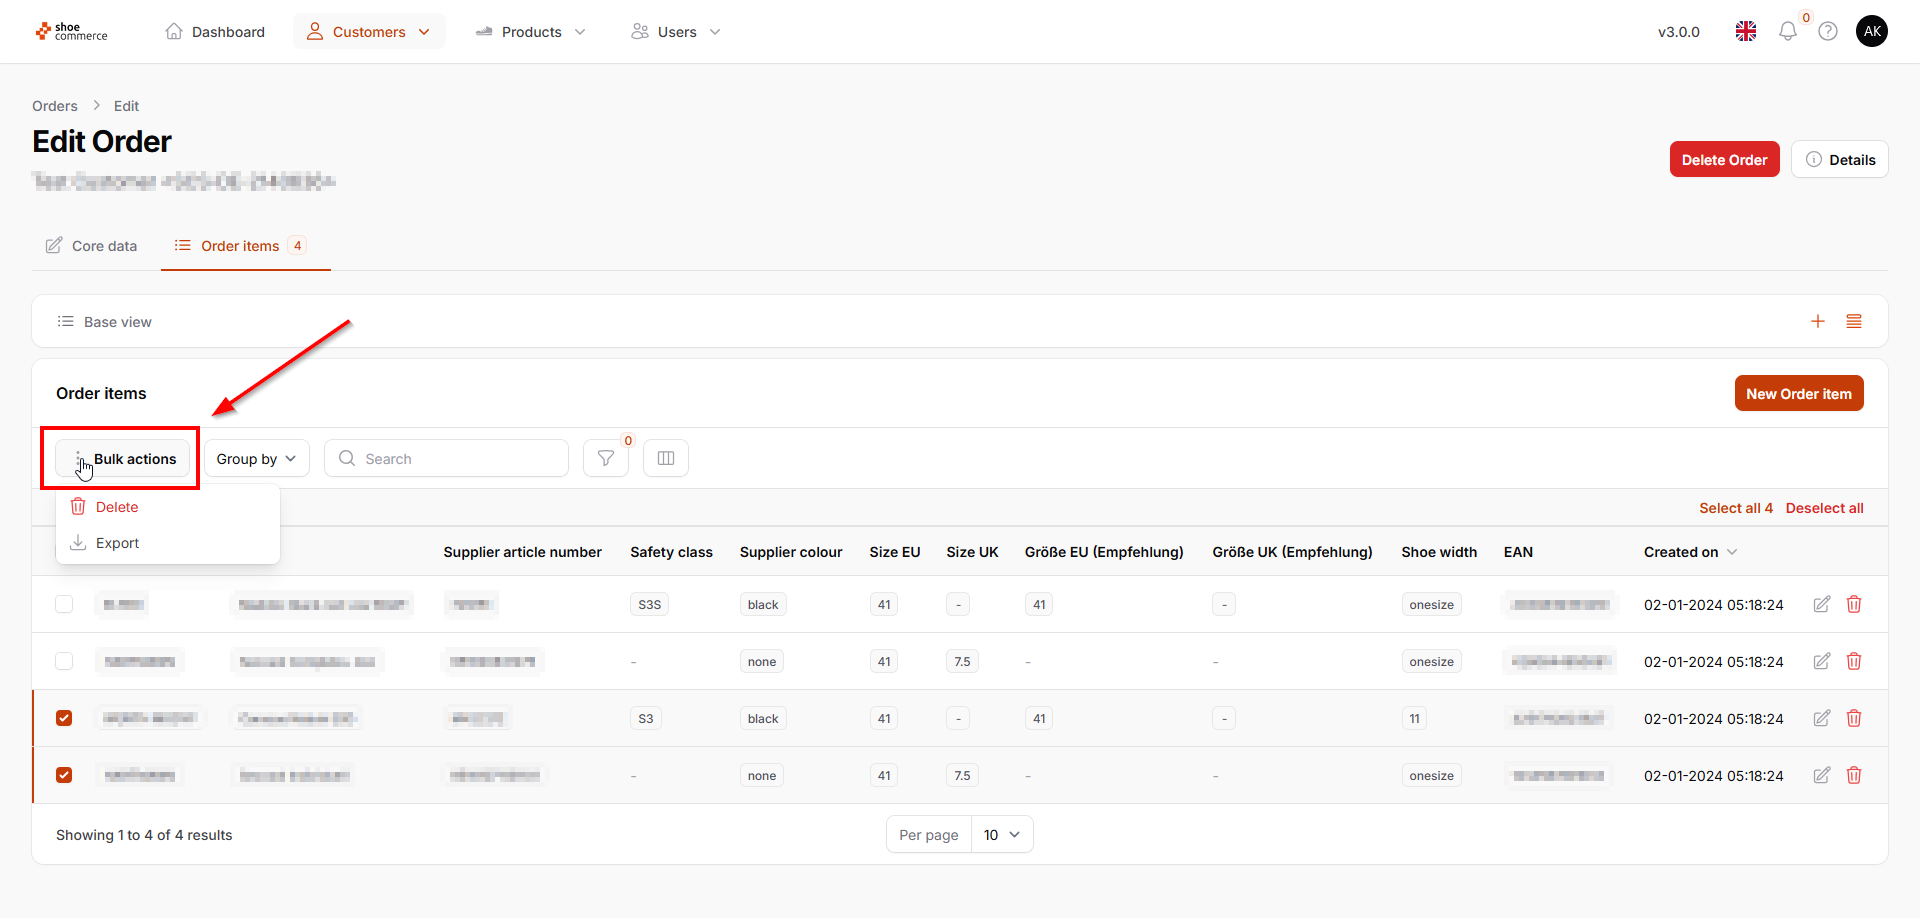Uncheck the third row checkbox
The width and height of the screenshot is (1920, 918).
click(64, 718)
